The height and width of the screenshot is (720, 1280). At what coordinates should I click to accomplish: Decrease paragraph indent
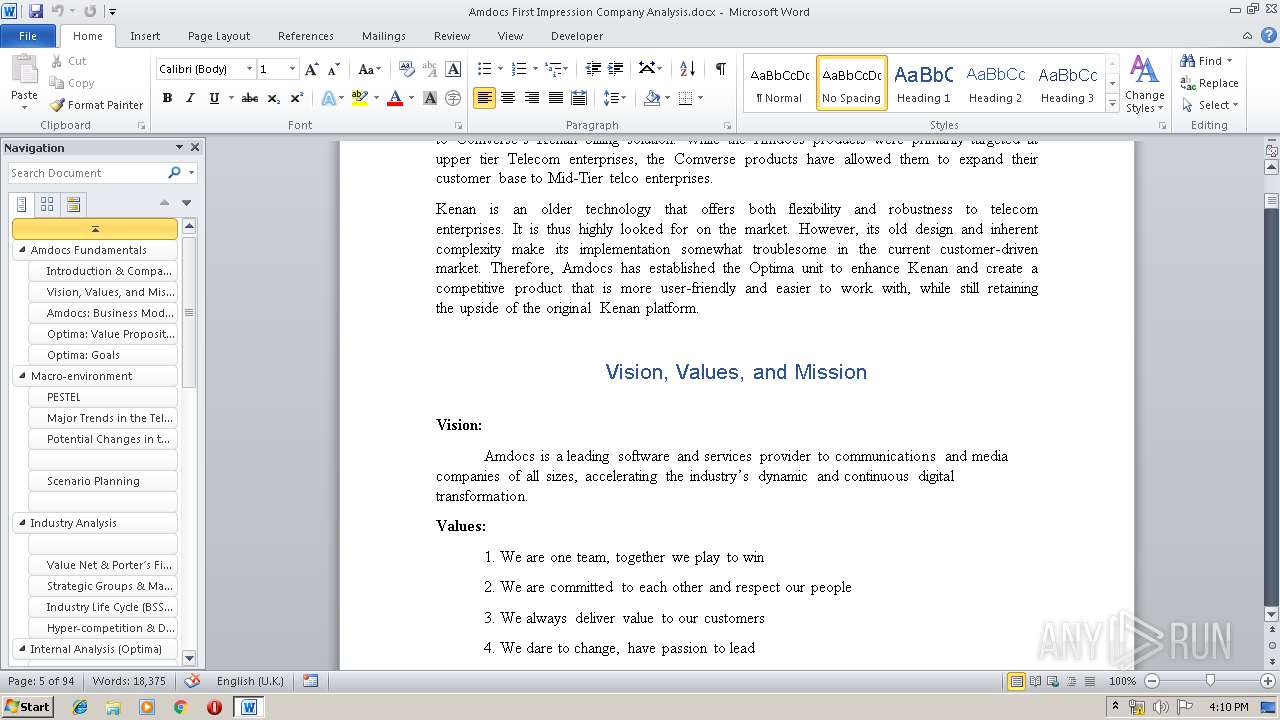coord(593,69)
